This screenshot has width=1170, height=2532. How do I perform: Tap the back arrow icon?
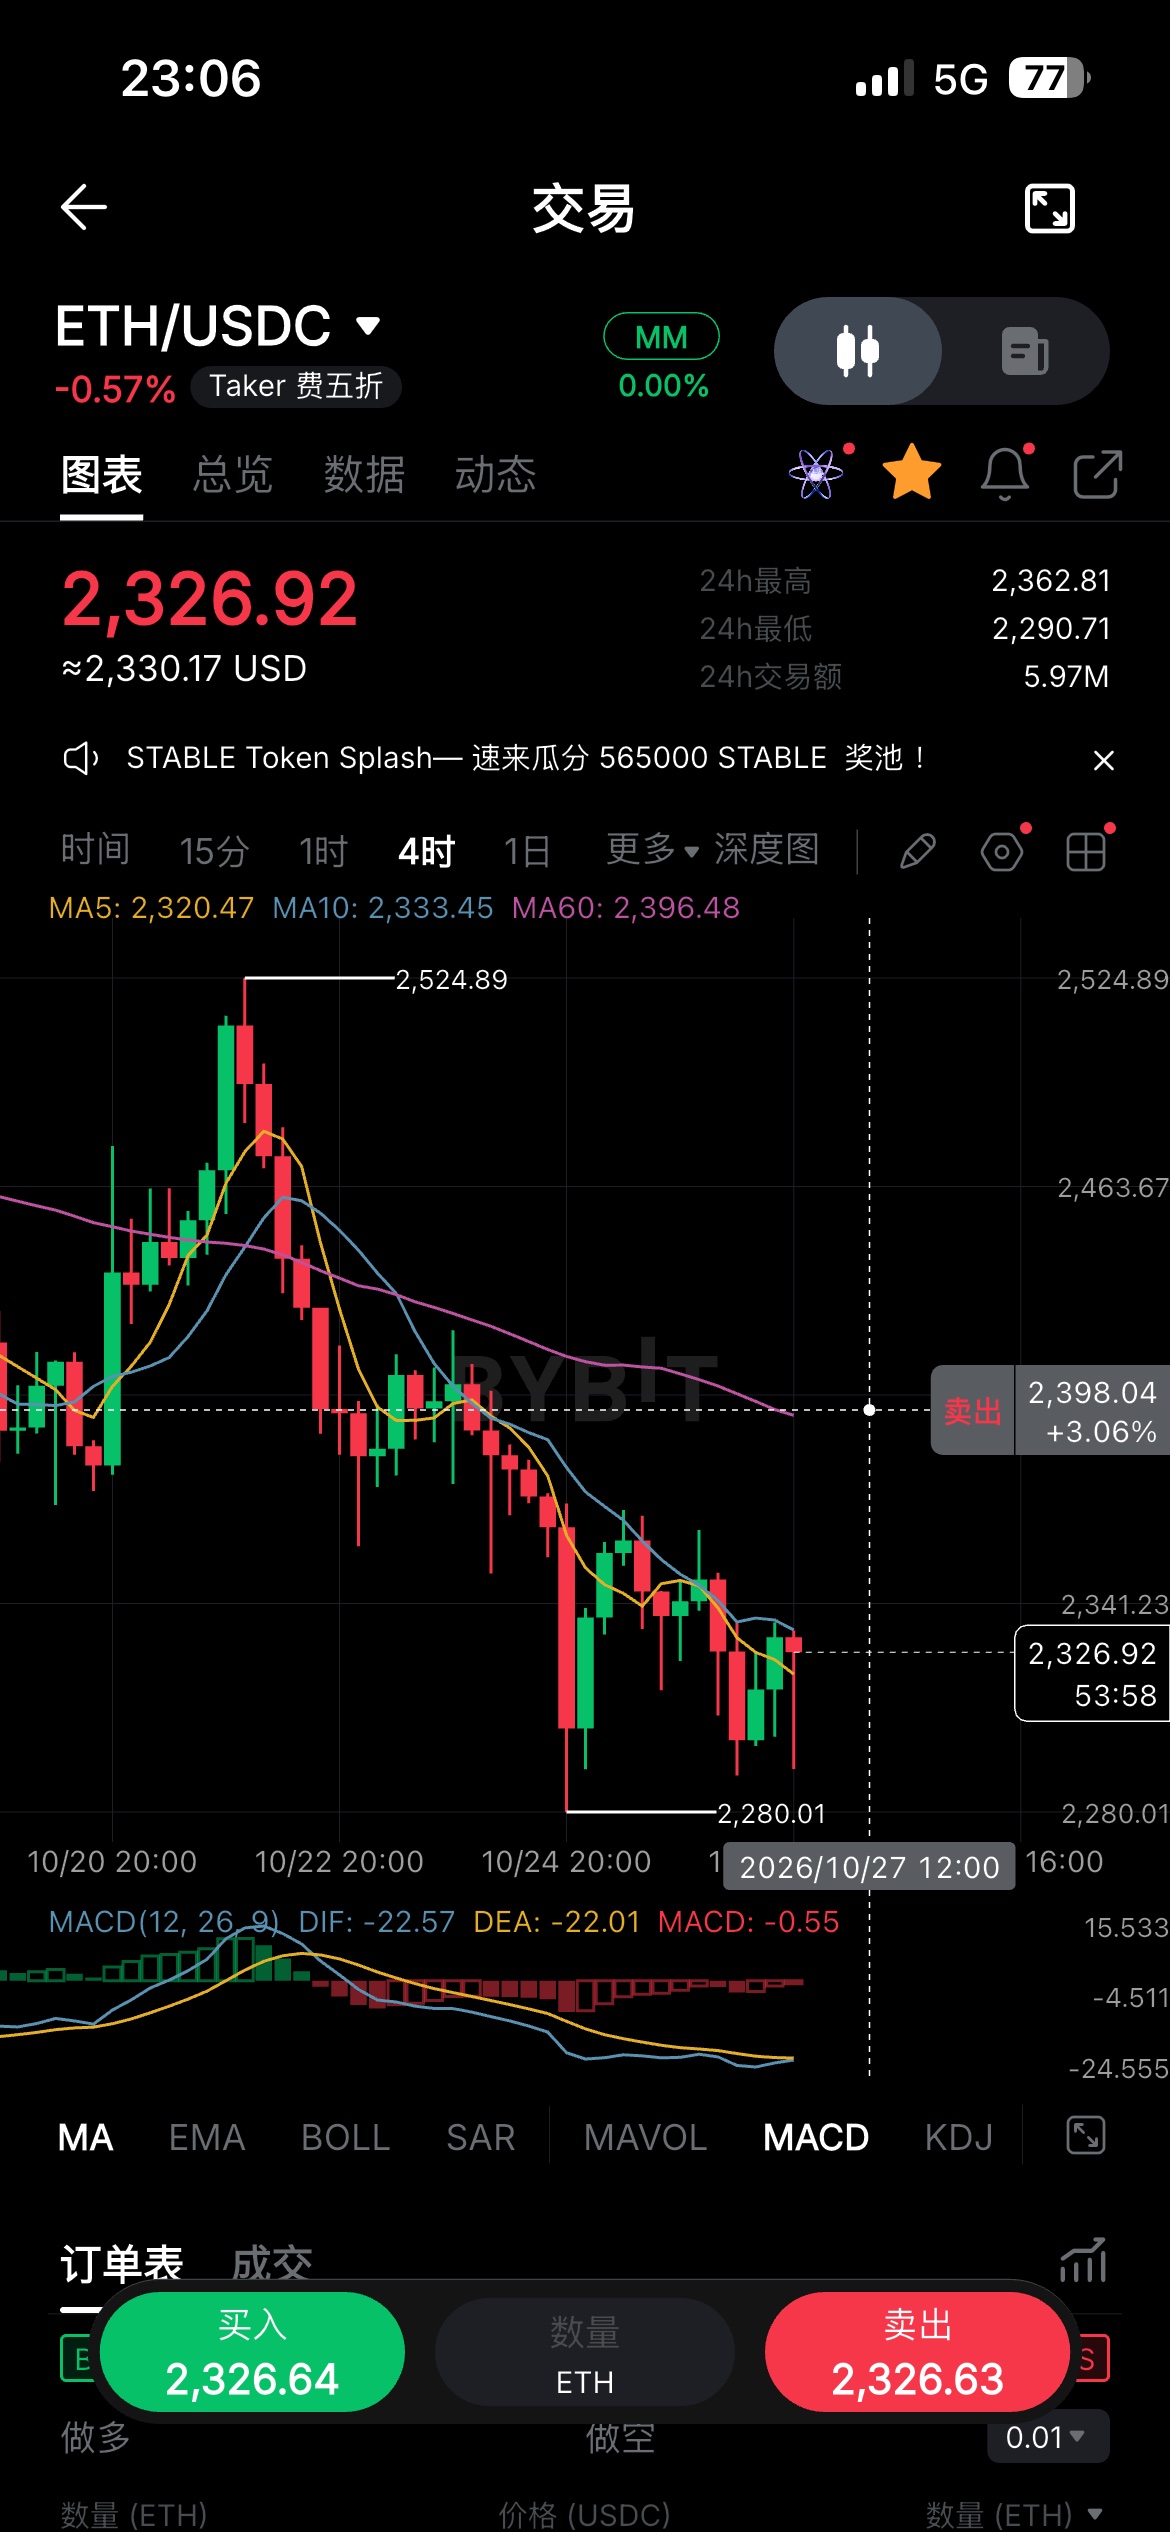point(84,208)
